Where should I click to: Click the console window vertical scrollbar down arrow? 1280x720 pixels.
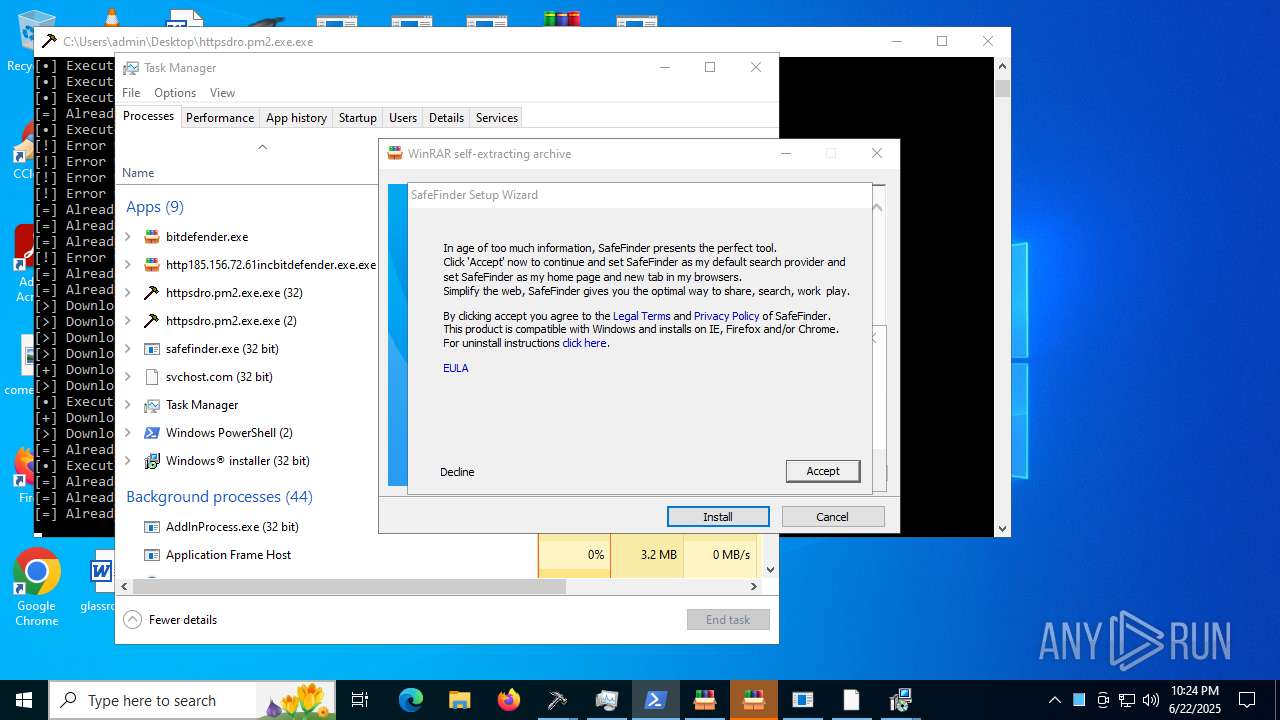pos(1002,528)
